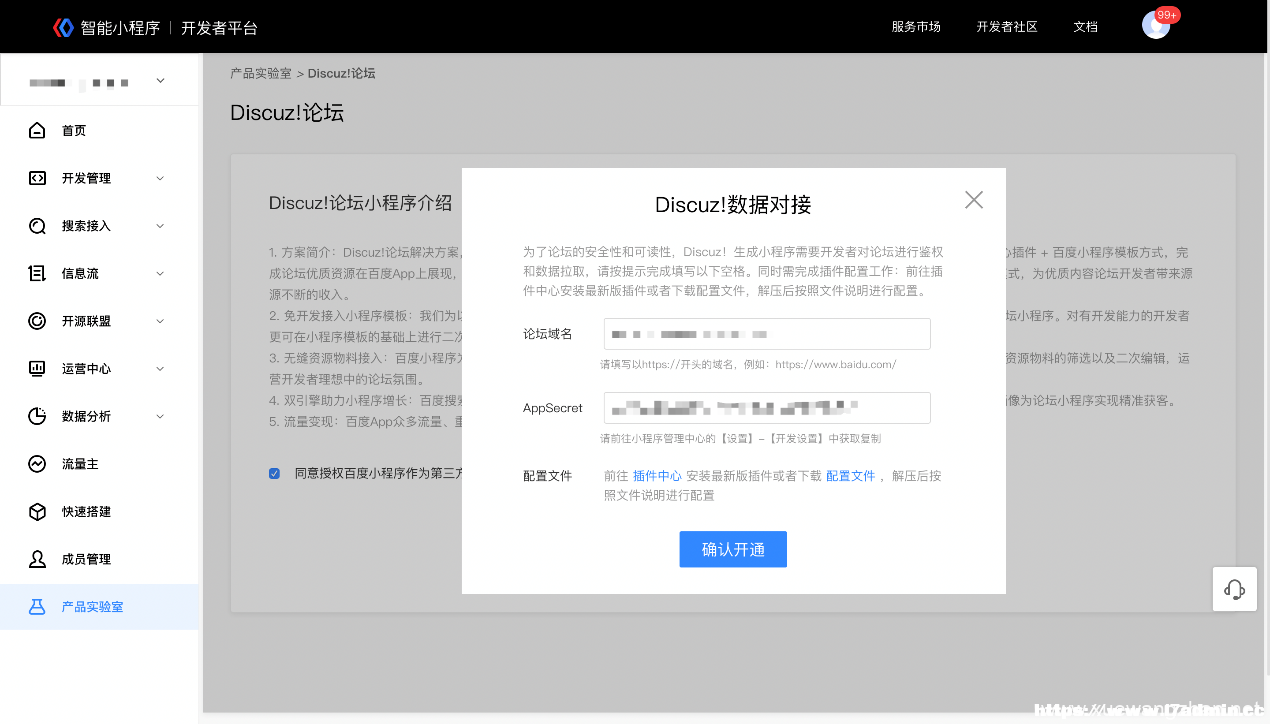This screenshot has height=724, width=1270.
Task: Click the Discuz!论坛小程序介绍 section heading
Action: pyautogui.click(x=360, y=203)
